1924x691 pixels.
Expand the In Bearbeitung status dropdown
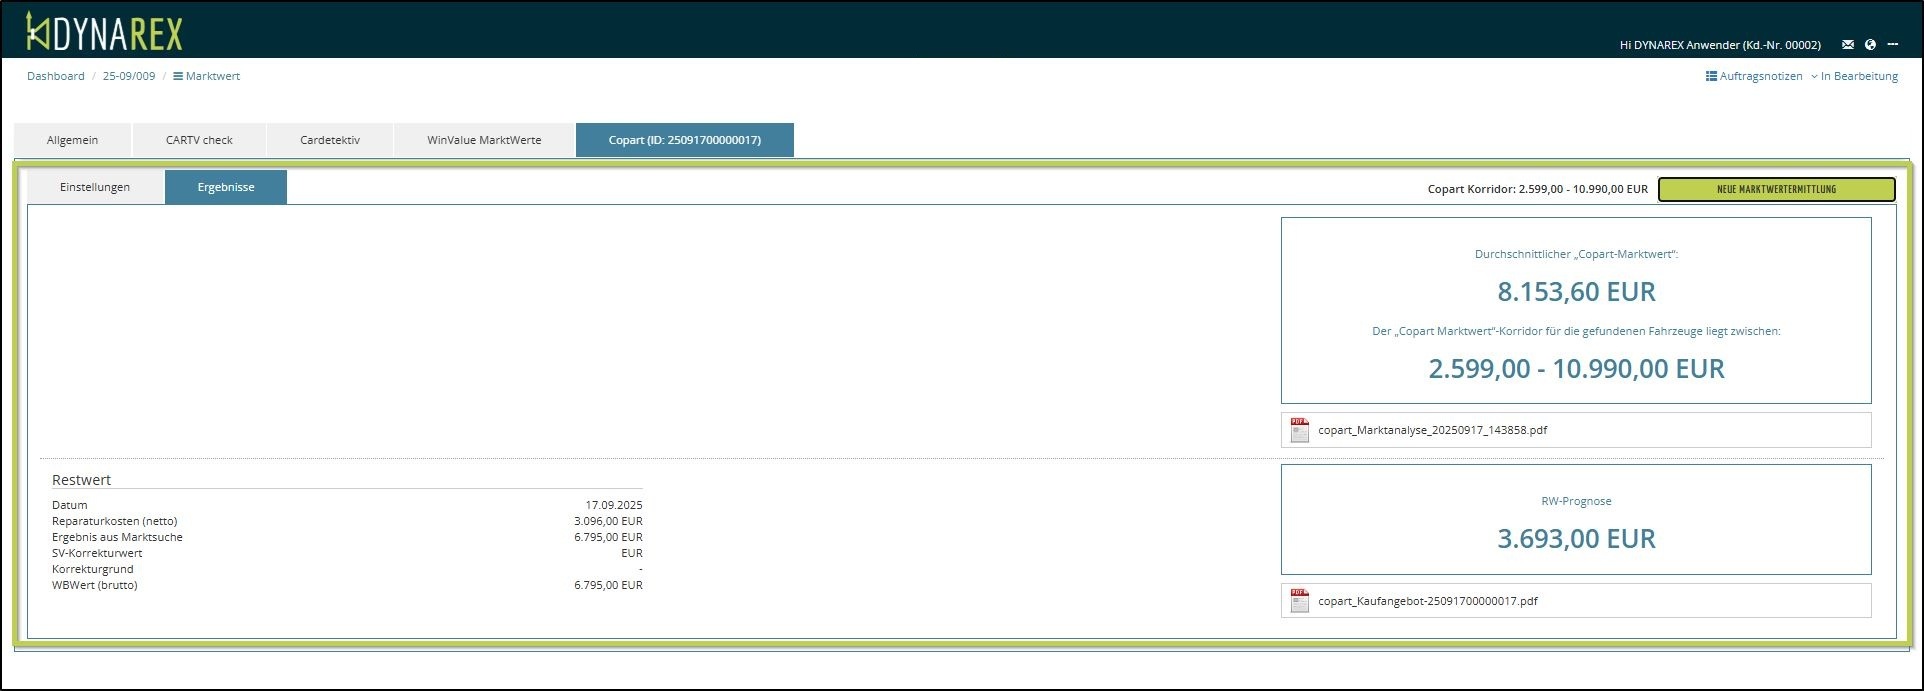(x=1854, y=76)
